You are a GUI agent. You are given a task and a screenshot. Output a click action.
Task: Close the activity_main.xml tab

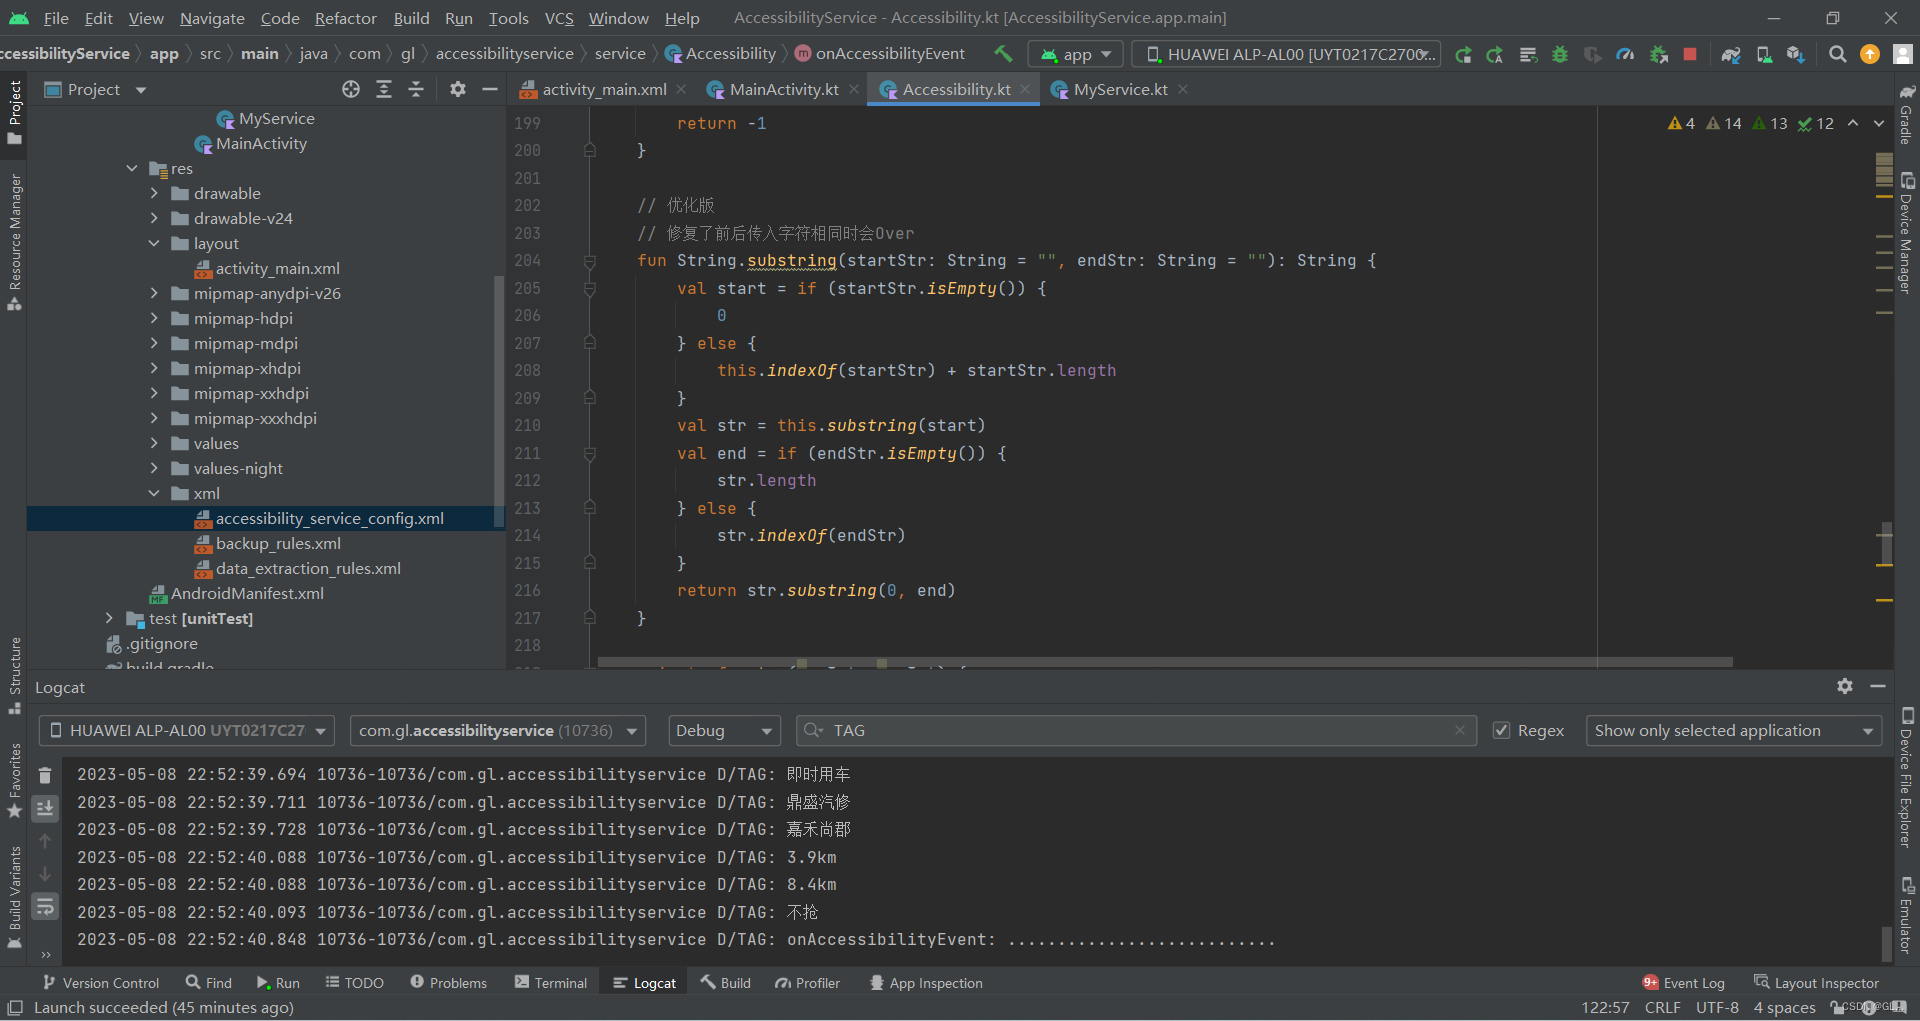(x=681, y=89)
